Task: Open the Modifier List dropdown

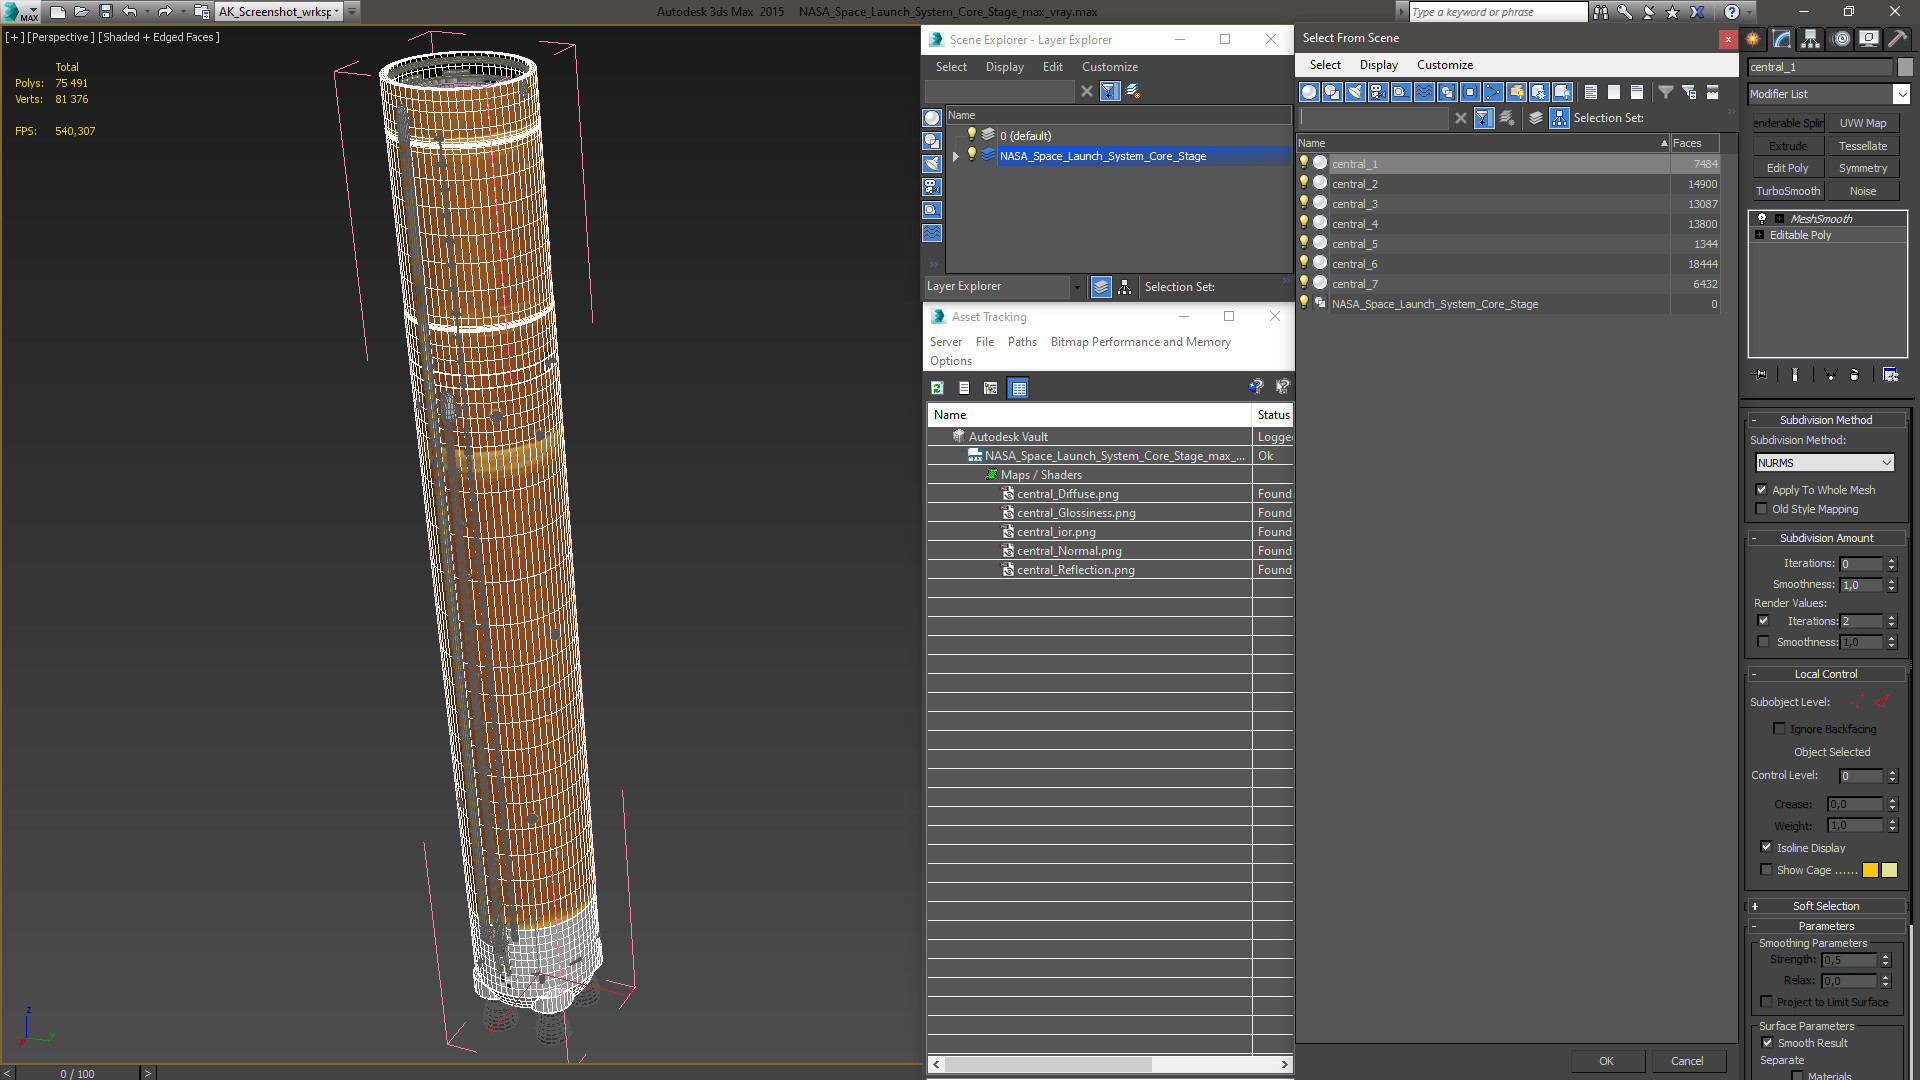Action: 1901,94
